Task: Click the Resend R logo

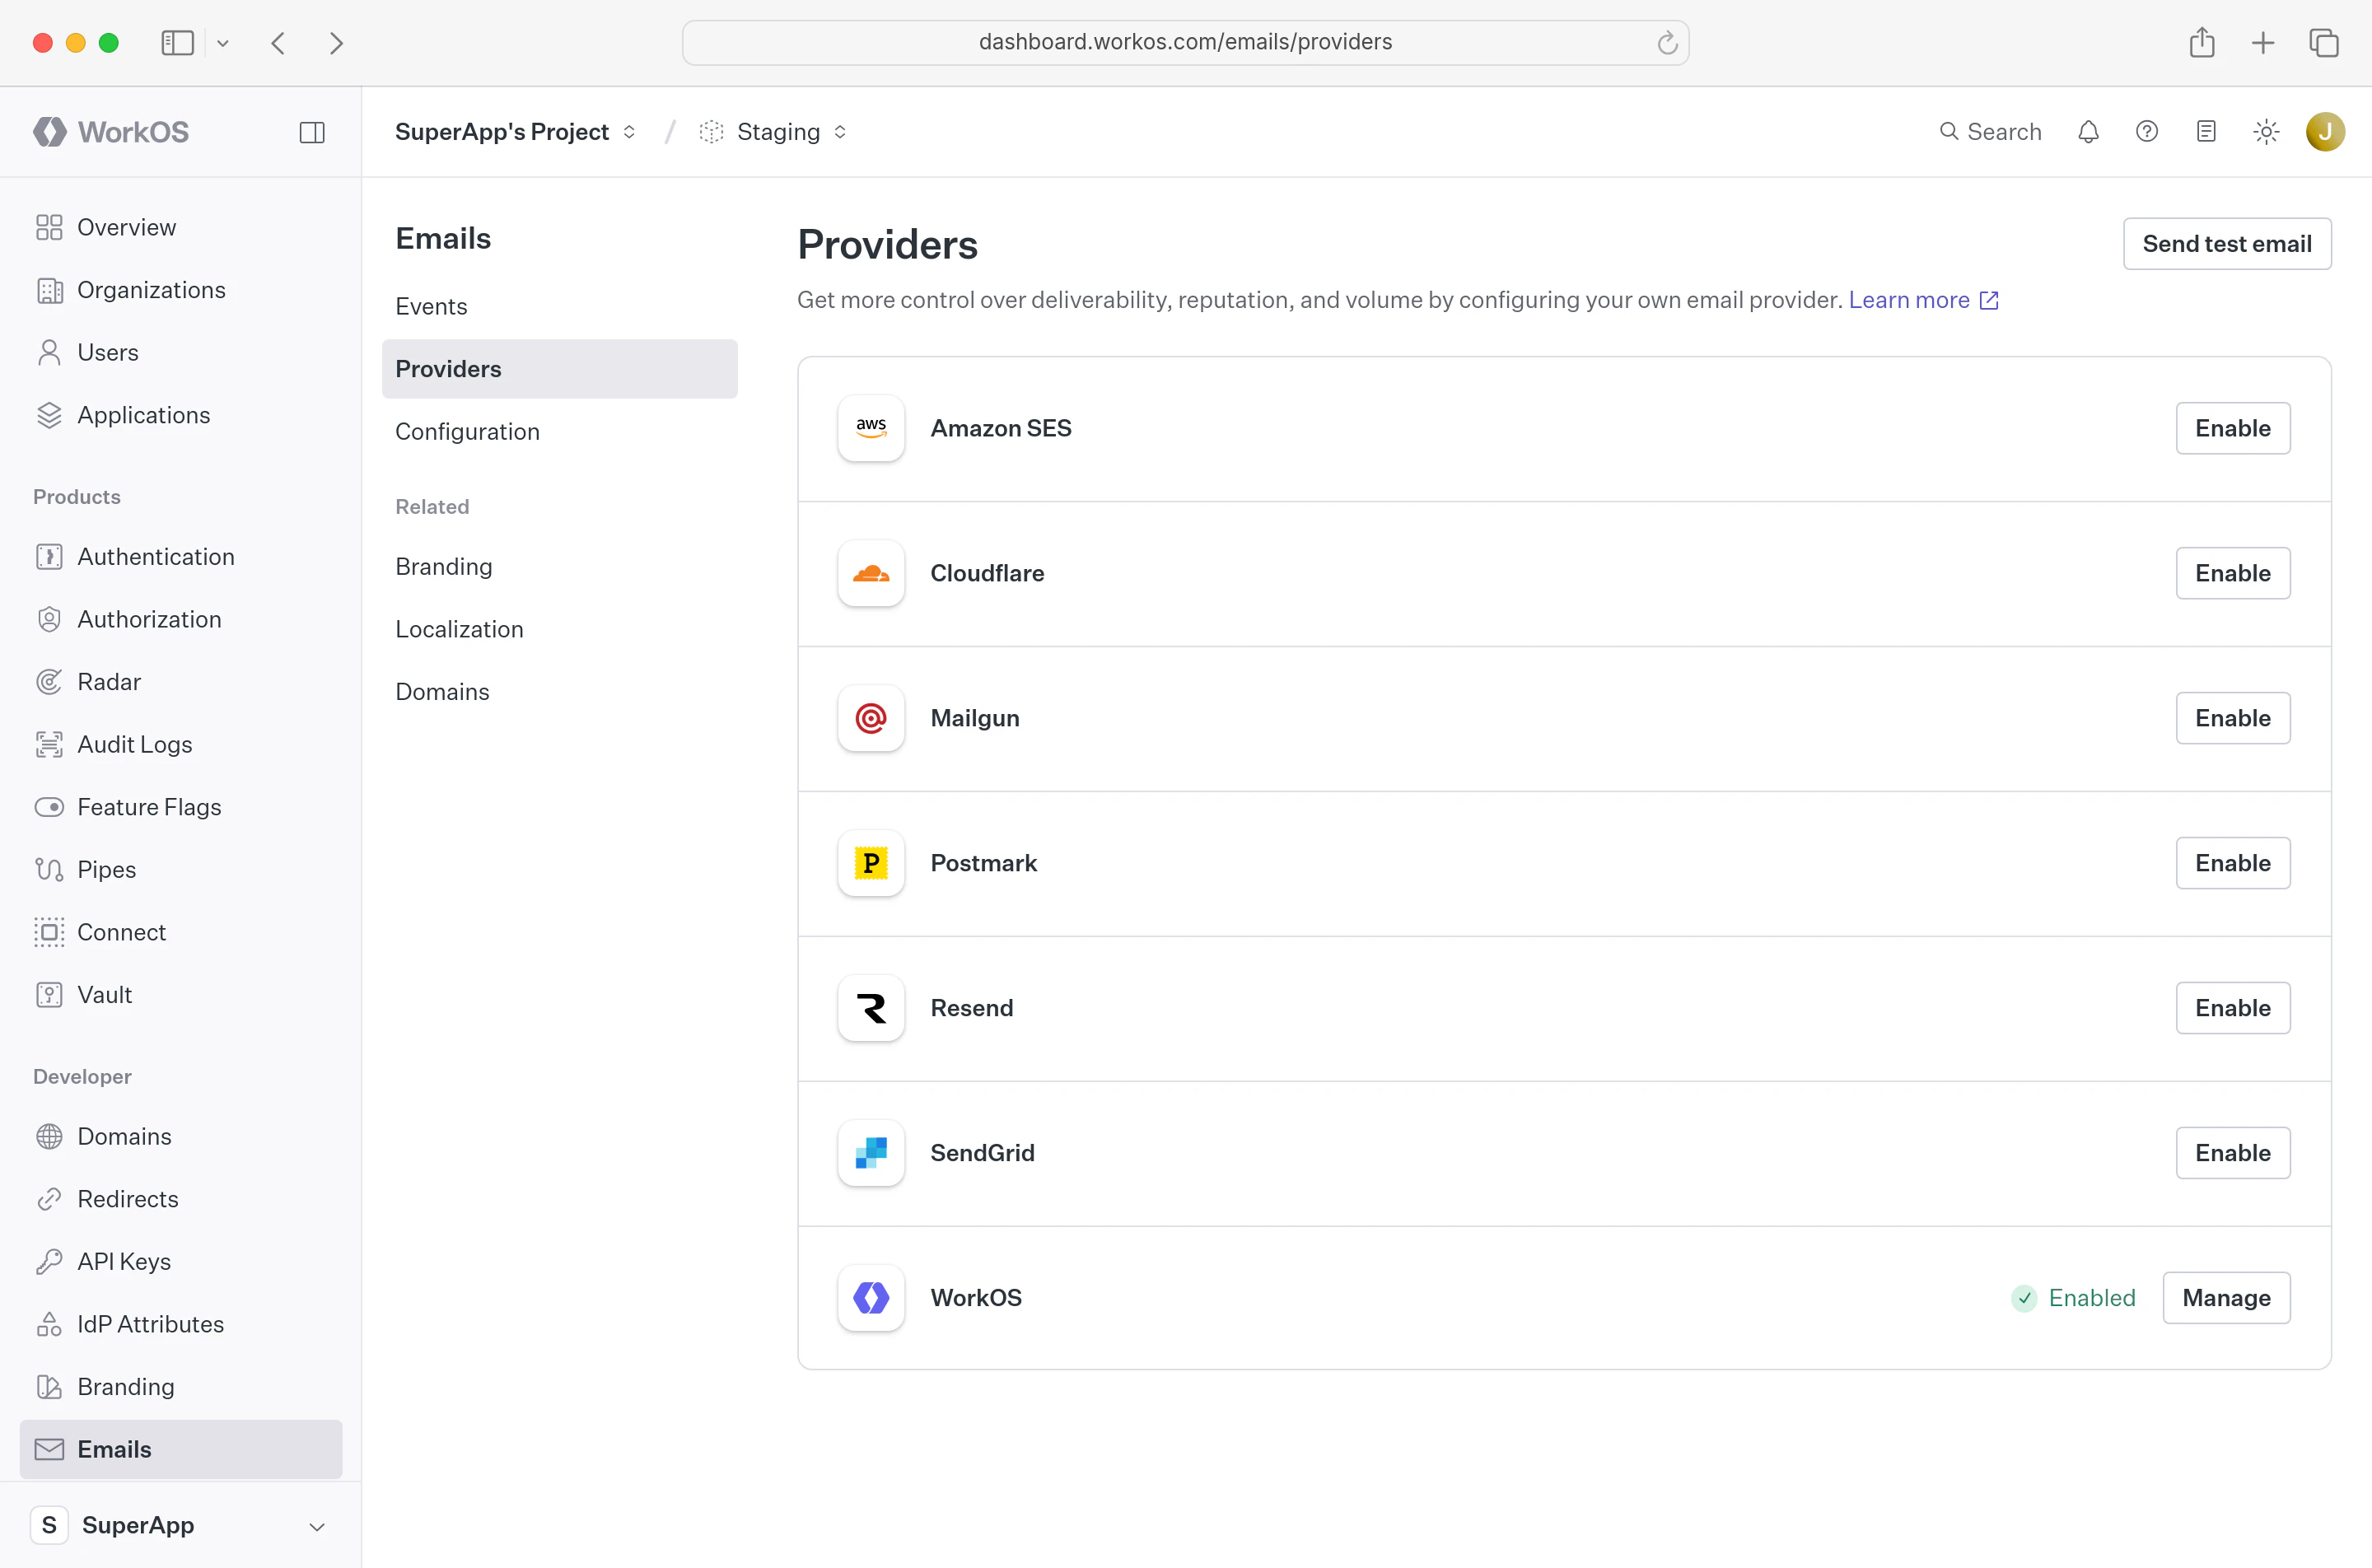Action: click(x=871, y=1008)
